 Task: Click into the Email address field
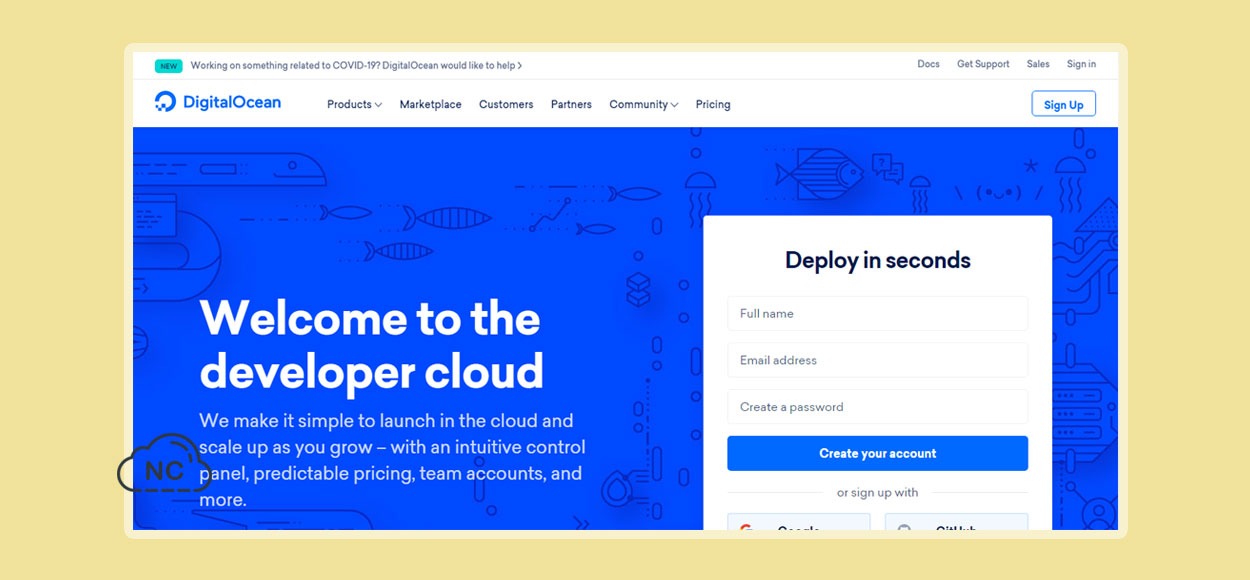pos(877,360)
